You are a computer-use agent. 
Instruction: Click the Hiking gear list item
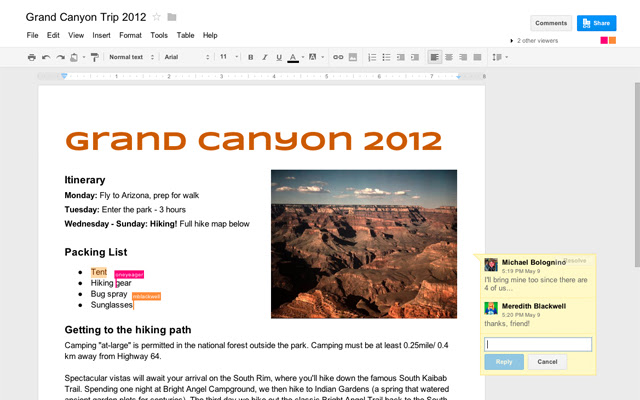coord(111,283)
